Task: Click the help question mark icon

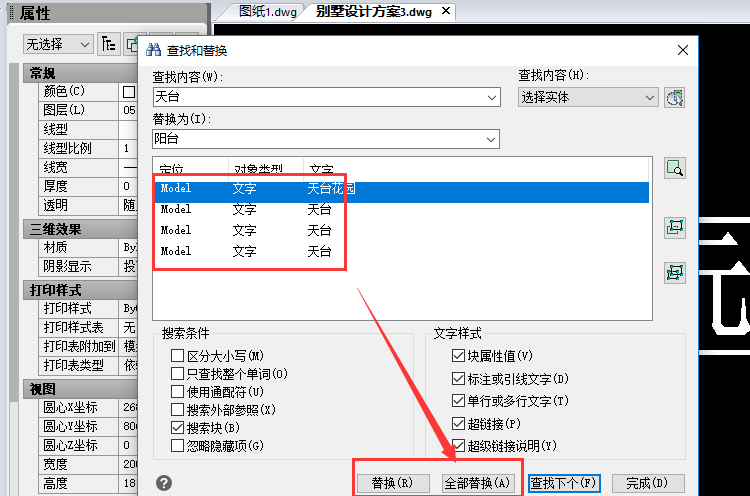Action: coord(164,483)
